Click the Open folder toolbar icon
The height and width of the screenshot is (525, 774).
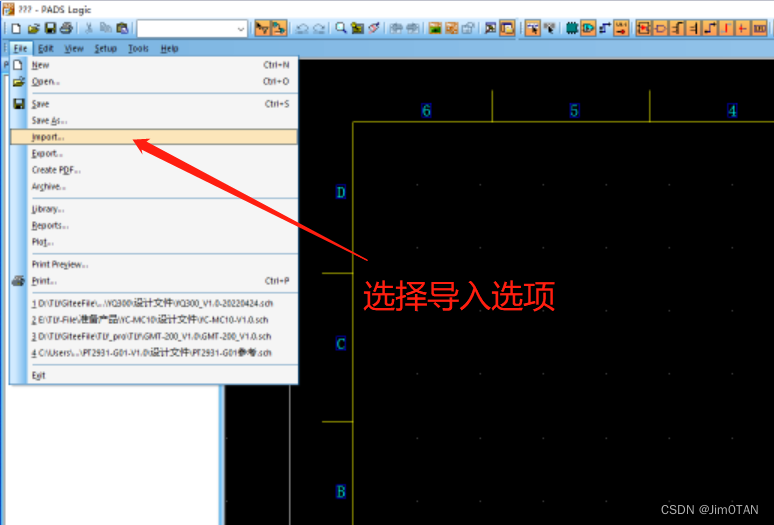33,29
